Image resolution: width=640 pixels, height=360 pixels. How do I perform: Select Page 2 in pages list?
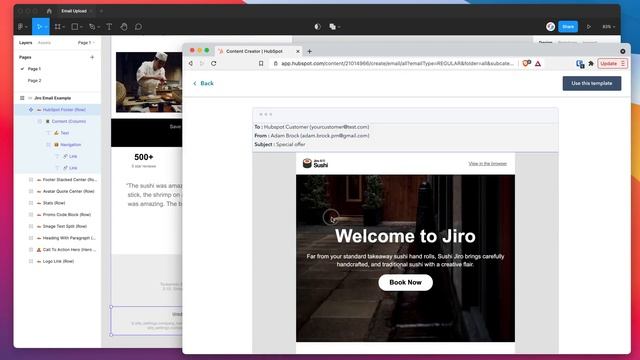pyautogui.click(x=34, y=80)
